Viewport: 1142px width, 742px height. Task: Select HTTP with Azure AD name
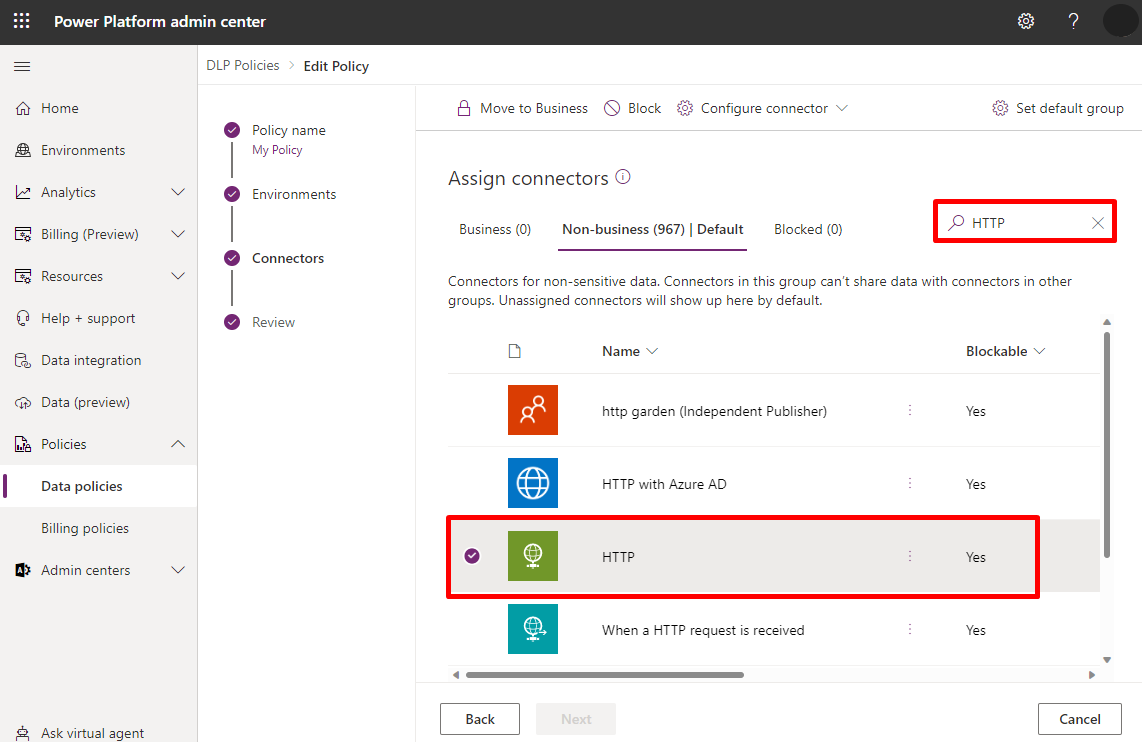pyautogui.click(x=663, y=484)
